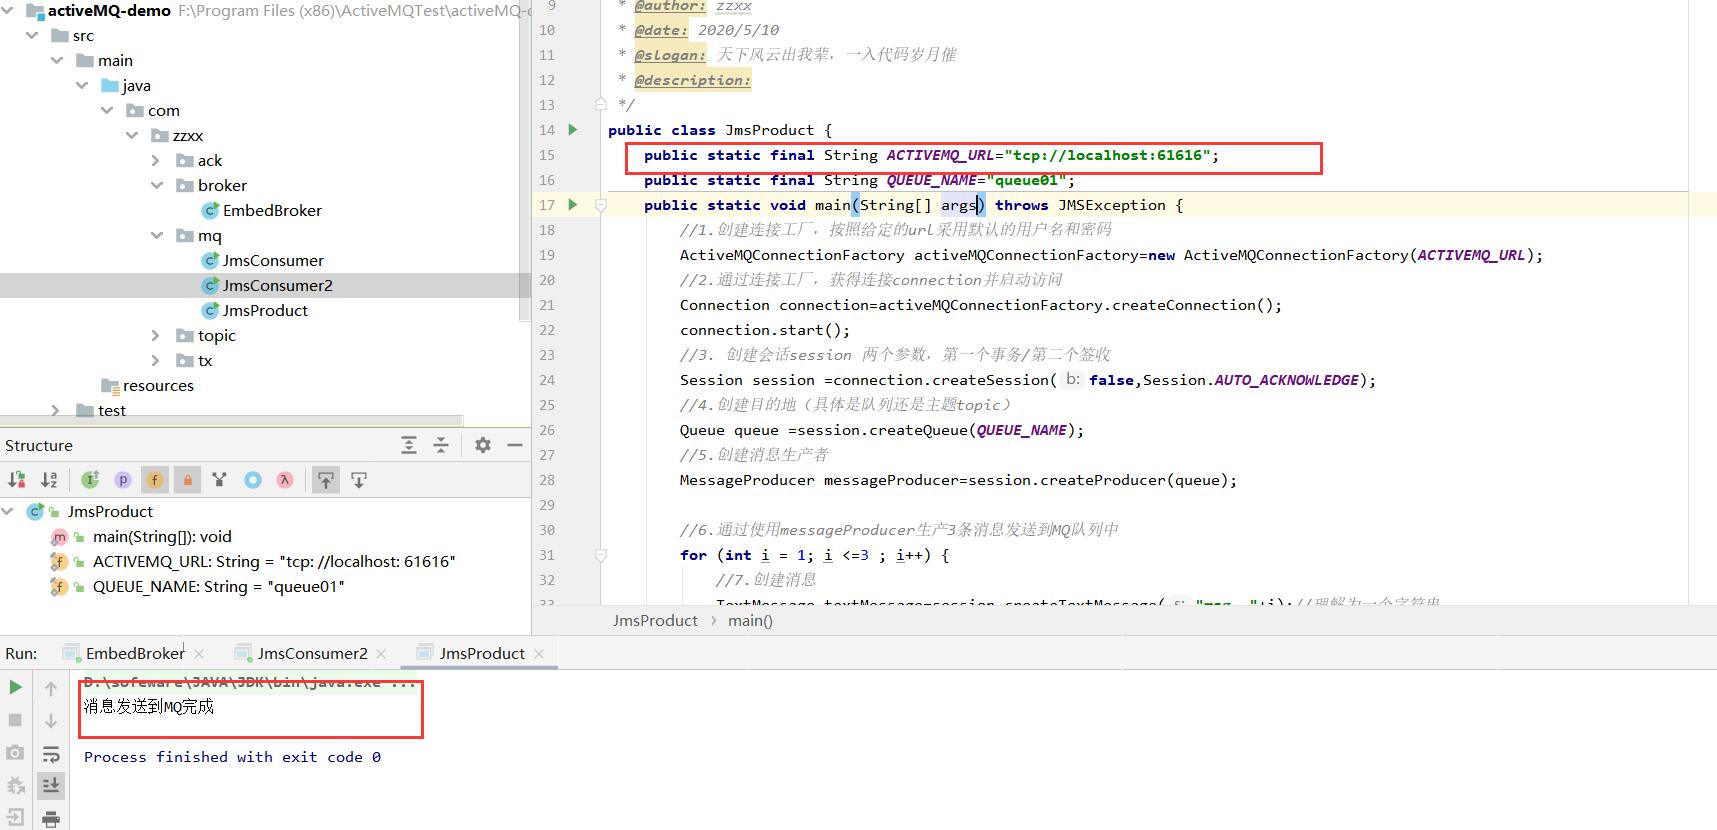The width and height of the screenshot is (1717, 830).
Task: Click Expand All in Structure panel header
Action: (x=409, y=445)
